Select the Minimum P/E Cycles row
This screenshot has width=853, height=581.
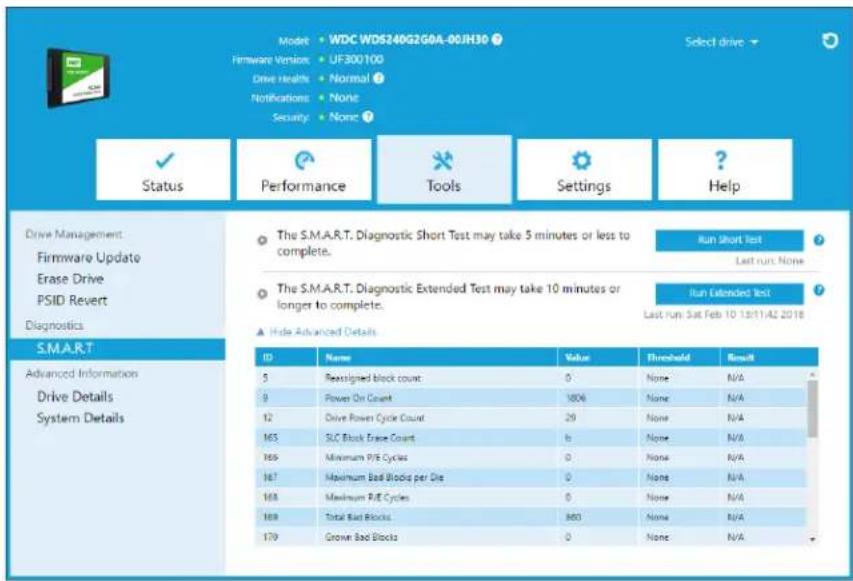point(531,458)
